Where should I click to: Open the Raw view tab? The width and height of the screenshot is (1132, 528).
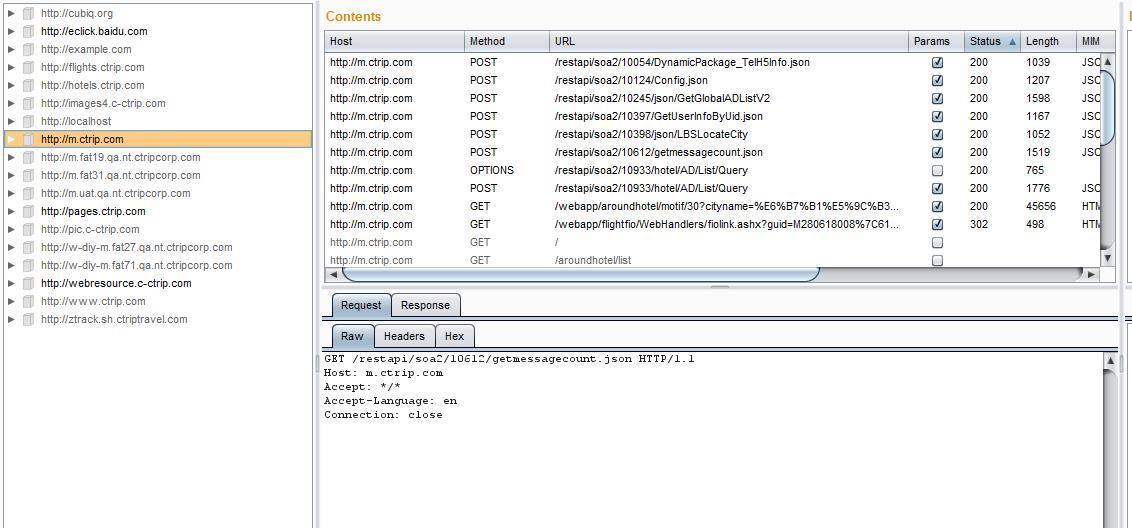352,336
